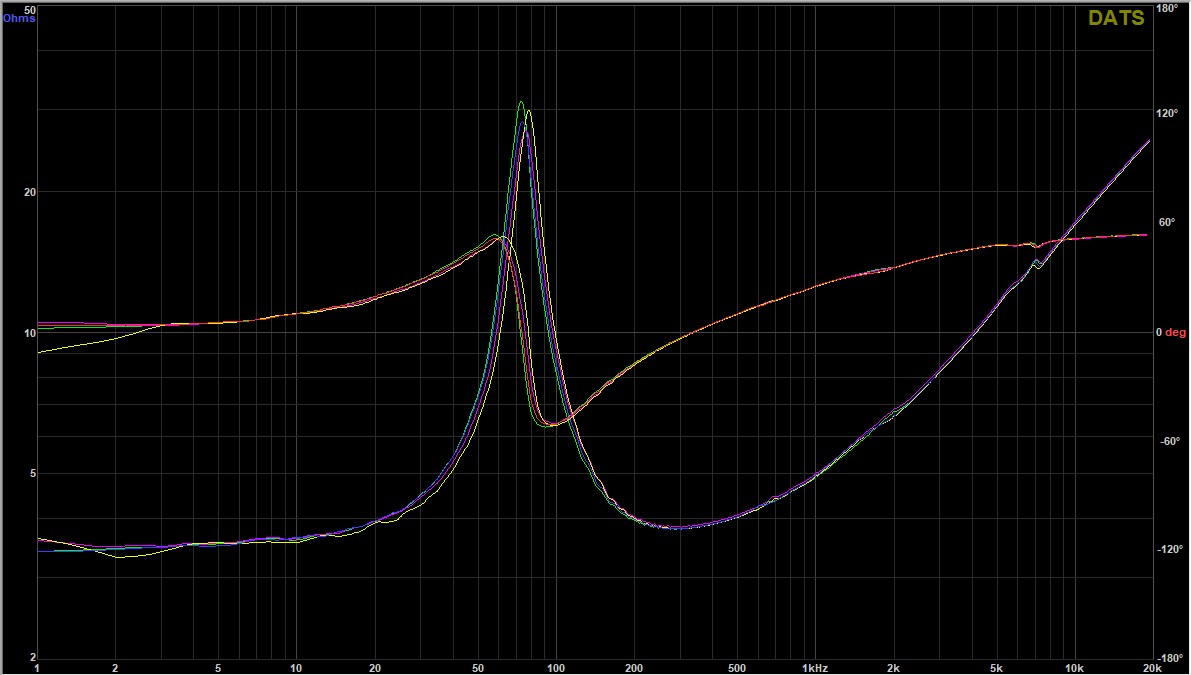Click the 1kHz frequency axis label
Image resolution: width=1191 pixels, height=675 pixels.
click(815, 667)
